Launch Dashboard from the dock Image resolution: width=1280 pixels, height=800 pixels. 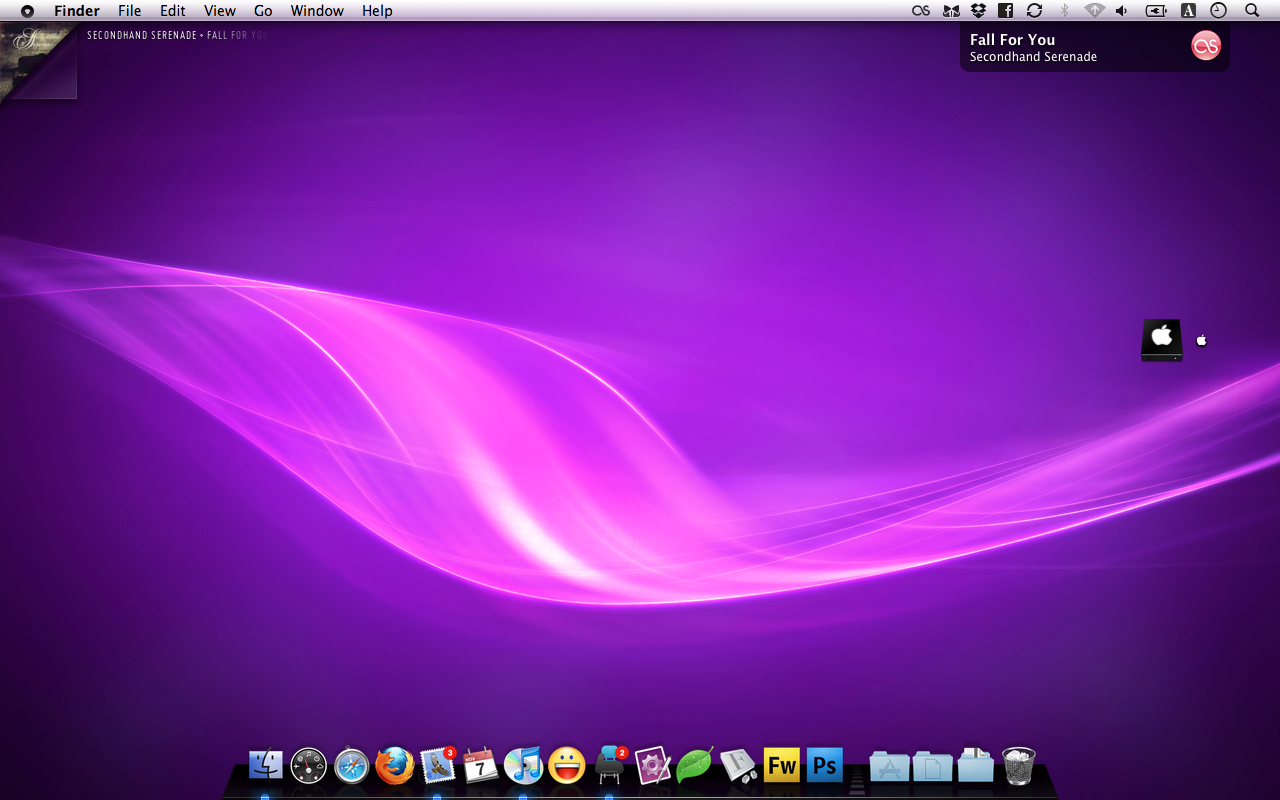[308, 766]
